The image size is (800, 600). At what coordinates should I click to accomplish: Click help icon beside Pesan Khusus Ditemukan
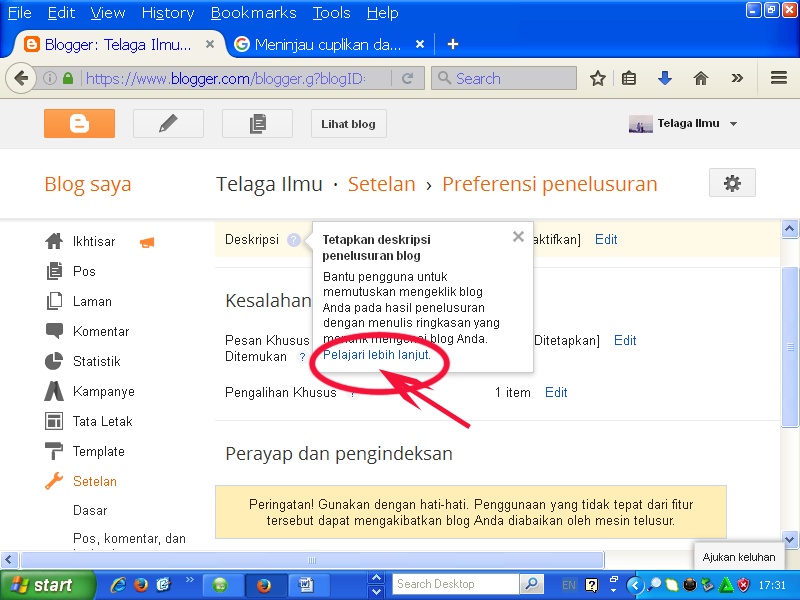302,357
